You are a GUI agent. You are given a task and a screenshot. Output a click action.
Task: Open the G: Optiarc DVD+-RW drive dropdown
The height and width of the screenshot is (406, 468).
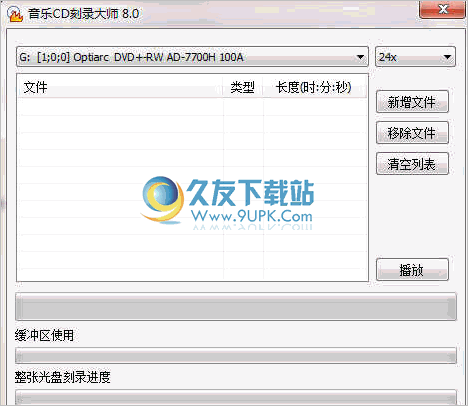coord(192,57)
